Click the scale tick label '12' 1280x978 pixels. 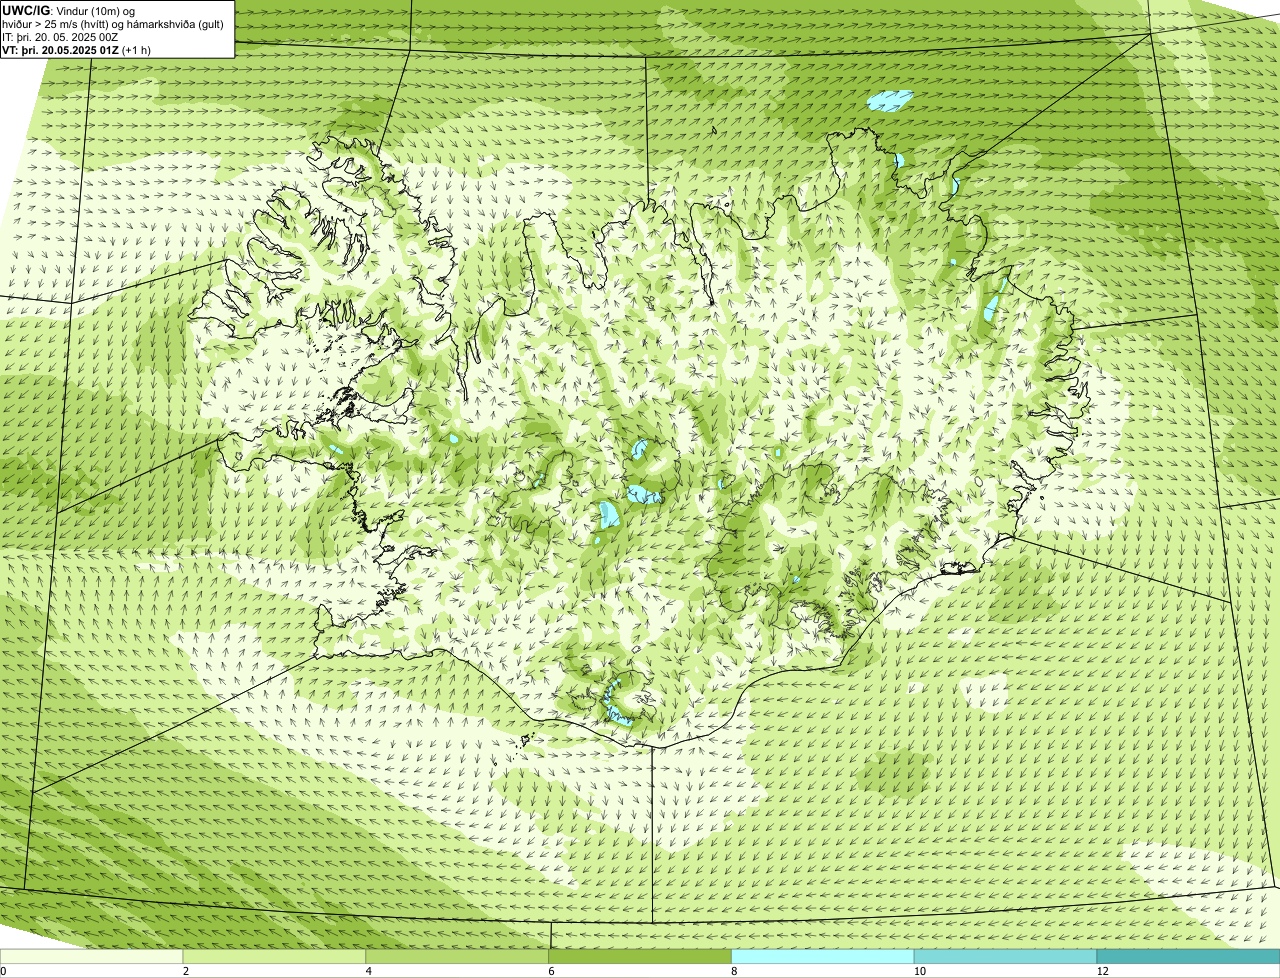click(1102, 971)
